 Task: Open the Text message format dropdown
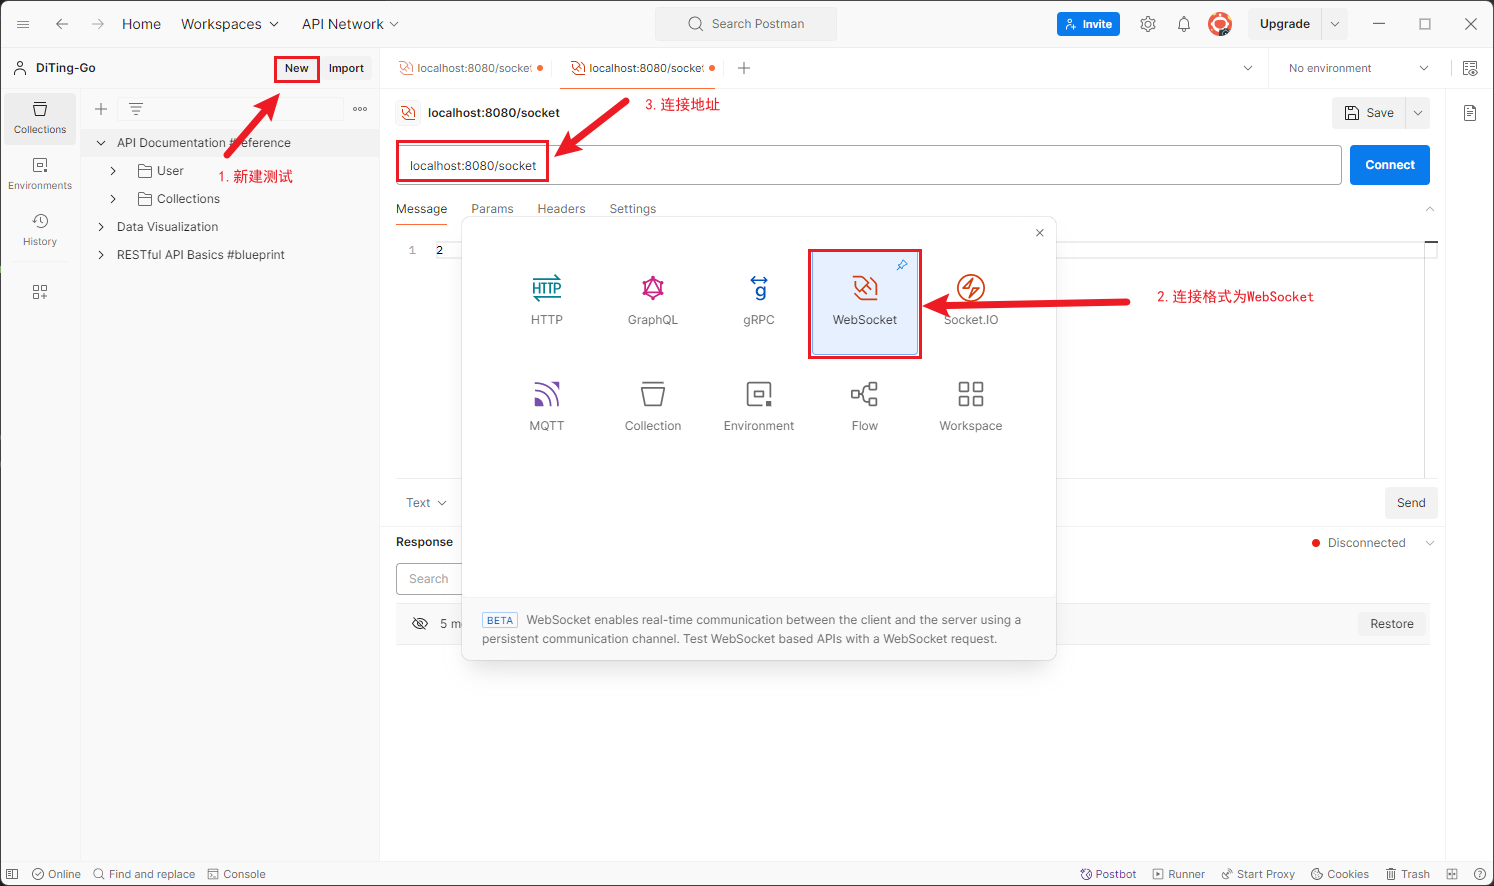pos(426,503)
